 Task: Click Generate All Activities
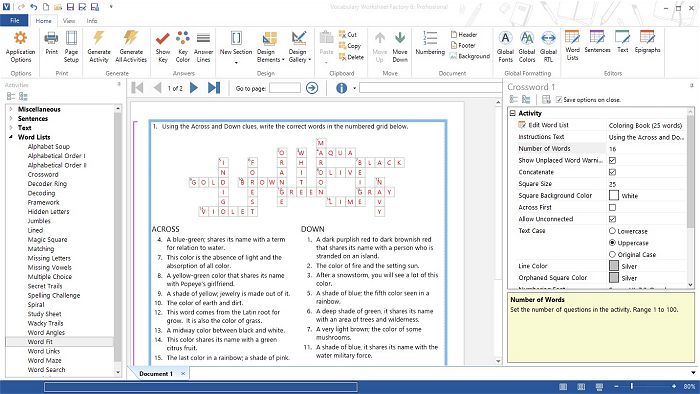pyautogui.click(x=131, y=46)
